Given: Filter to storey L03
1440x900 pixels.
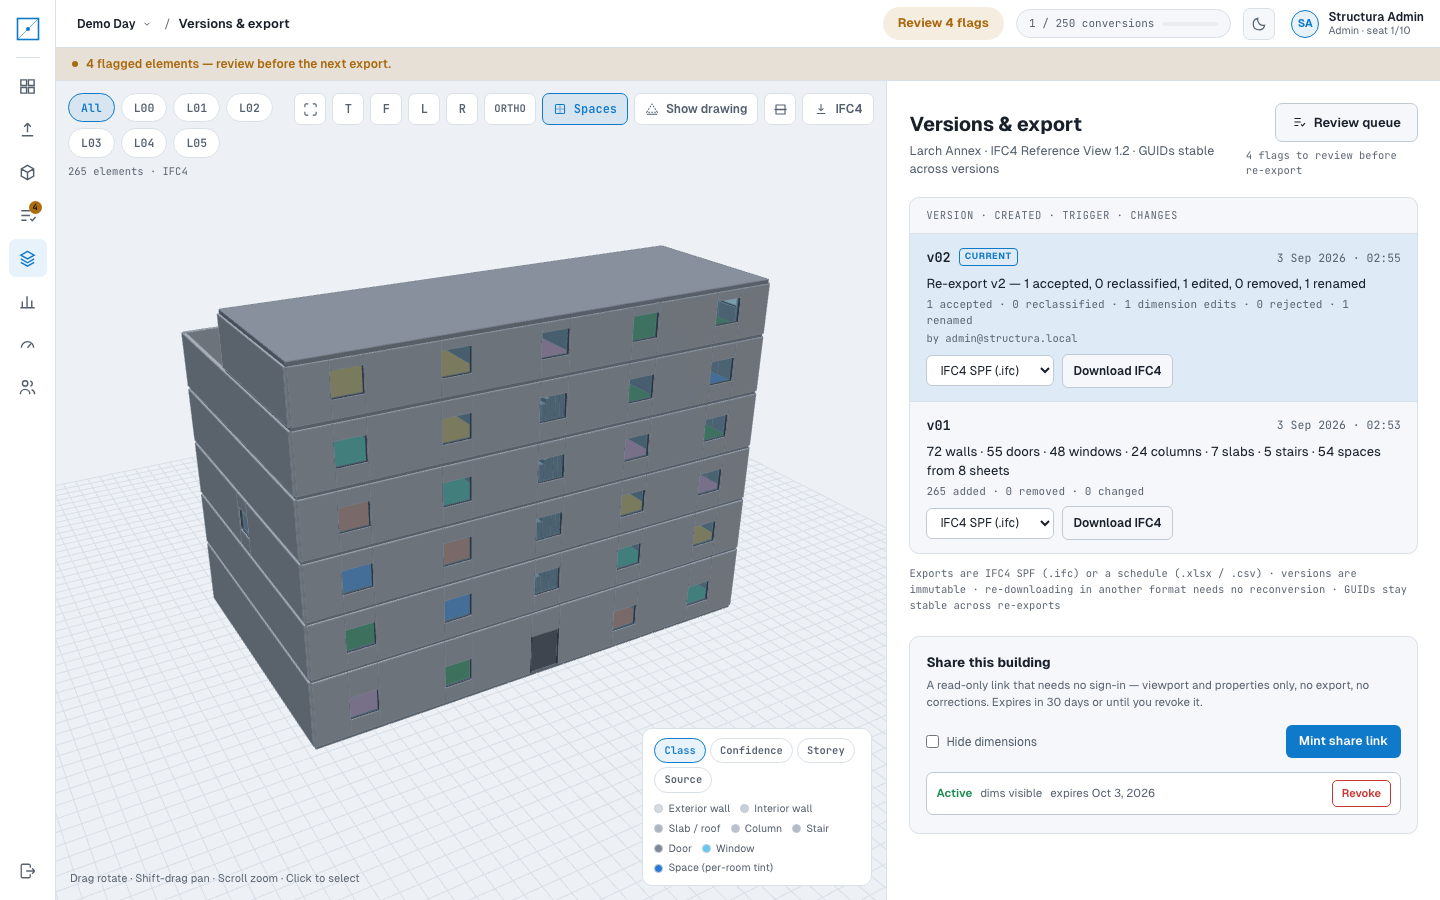Looking at the screenshot, I should click(91, 143).
